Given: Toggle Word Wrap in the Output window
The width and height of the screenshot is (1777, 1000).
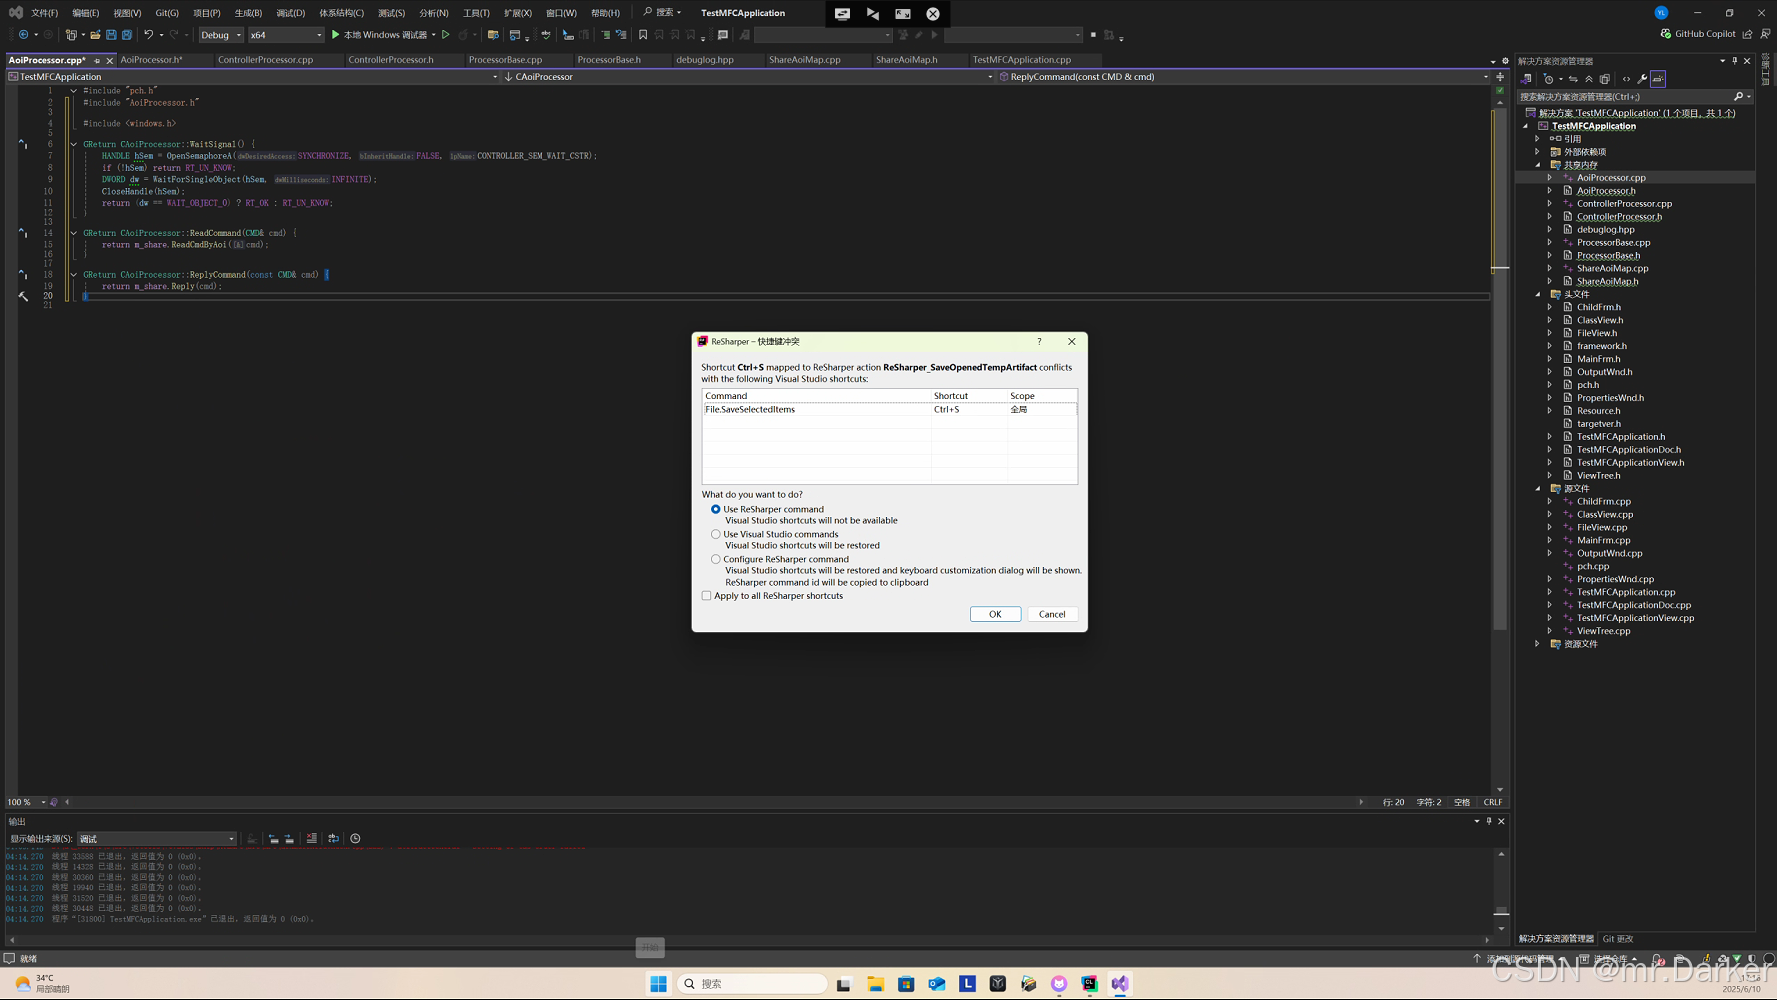Looking at the screenshot, I should [x=334, y=838].
